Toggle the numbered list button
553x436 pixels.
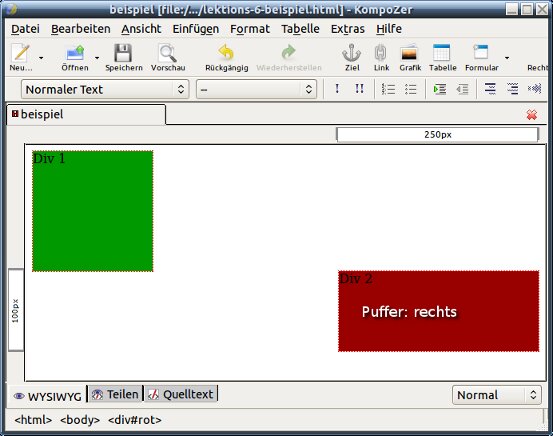point(388,89)
